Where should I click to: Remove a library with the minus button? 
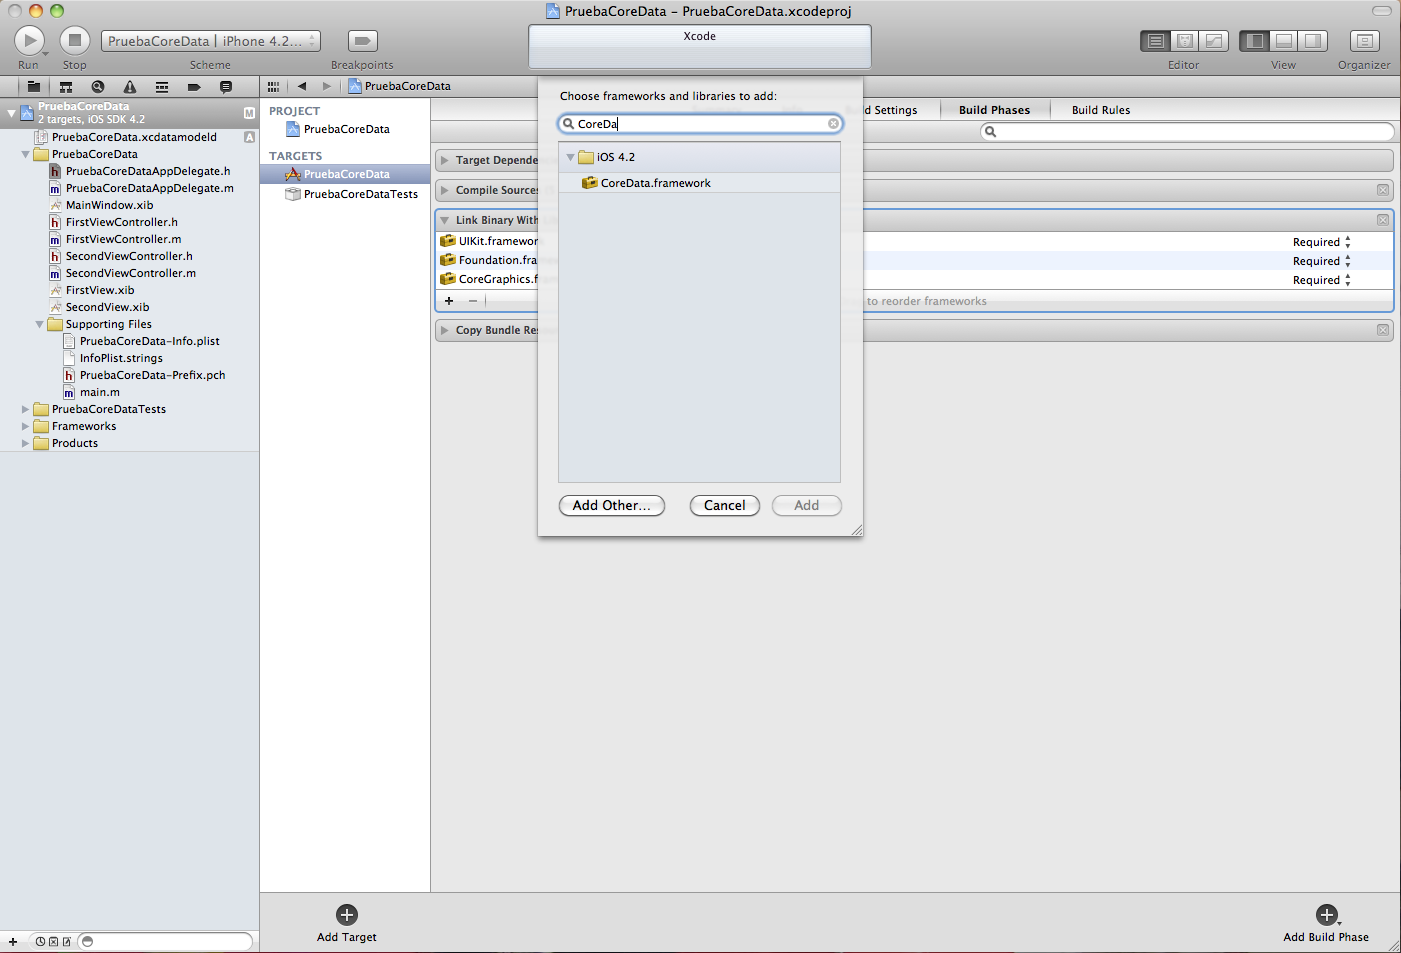[x=473, y=301]
